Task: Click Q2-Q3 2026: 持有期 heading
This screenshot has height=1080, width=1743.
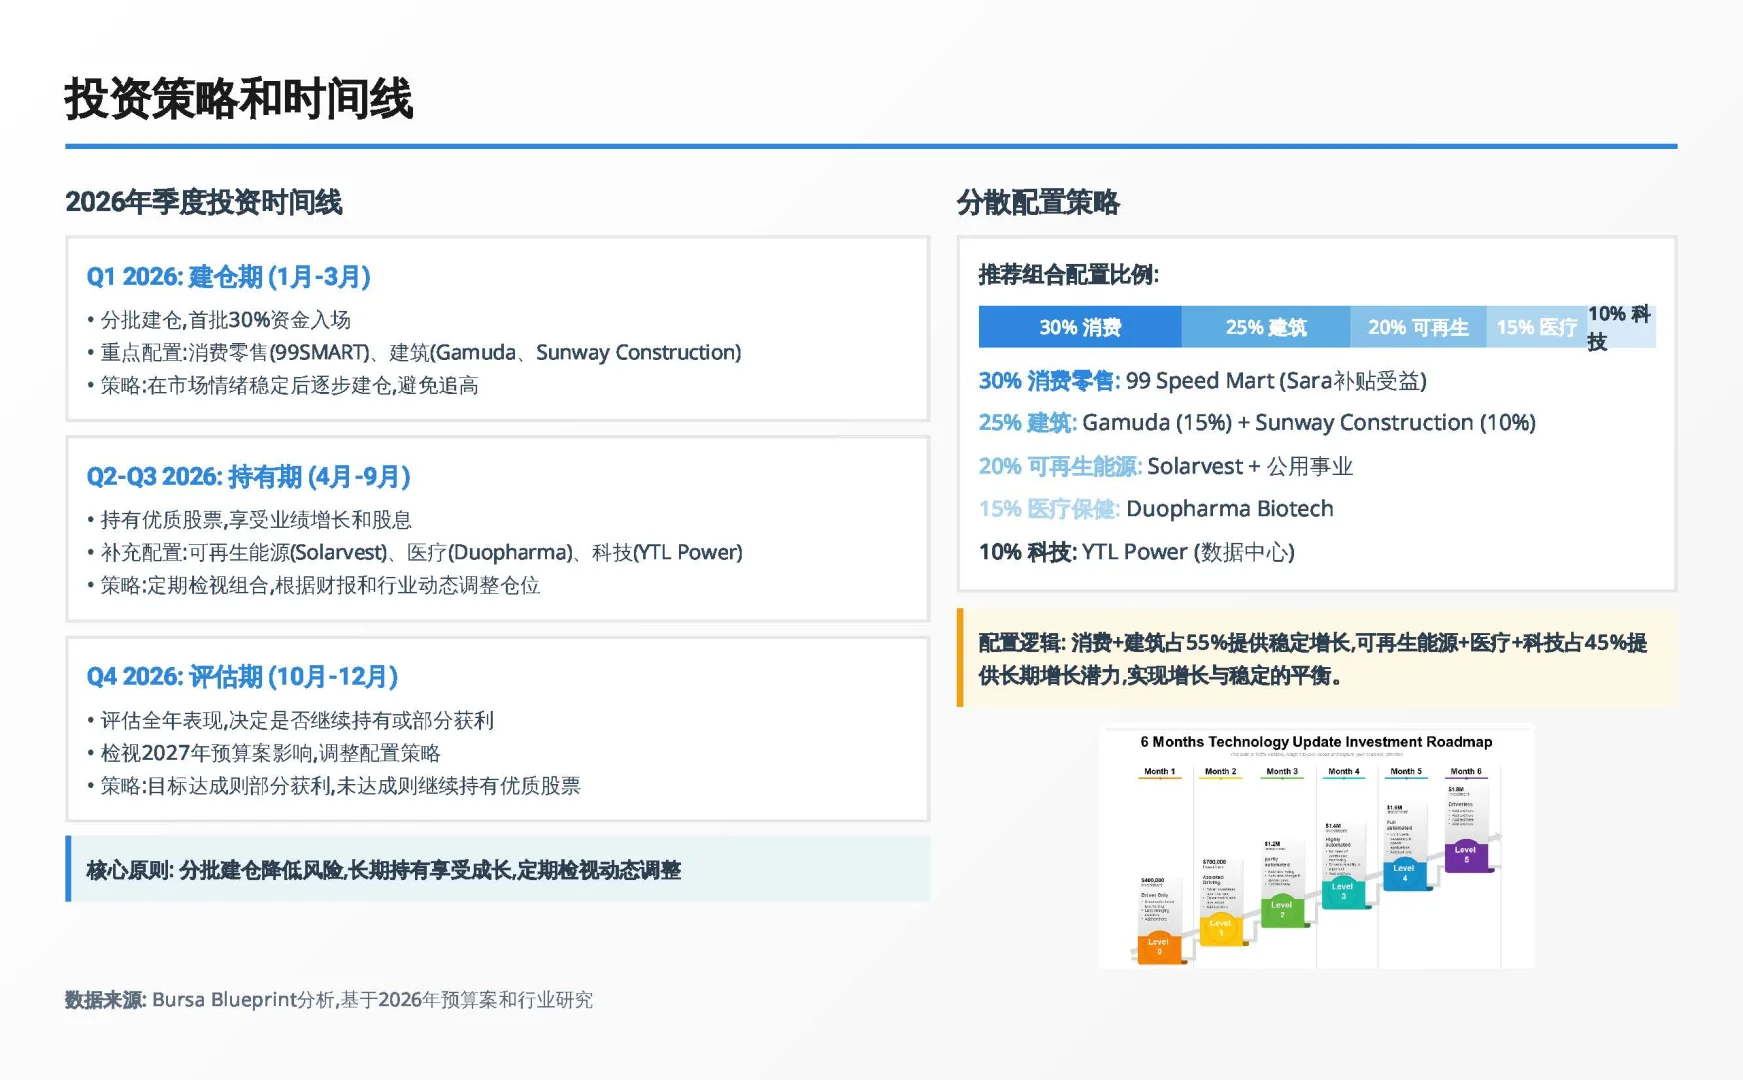Action: click(x=249, y=477)
